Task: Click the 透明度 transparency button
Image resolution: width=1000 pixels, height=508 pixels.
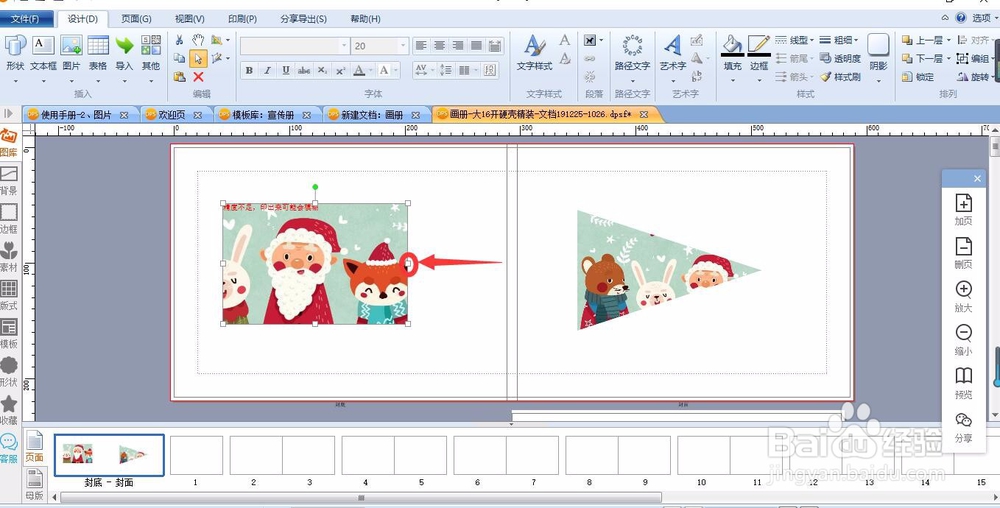Action: (x=840, y=59)
